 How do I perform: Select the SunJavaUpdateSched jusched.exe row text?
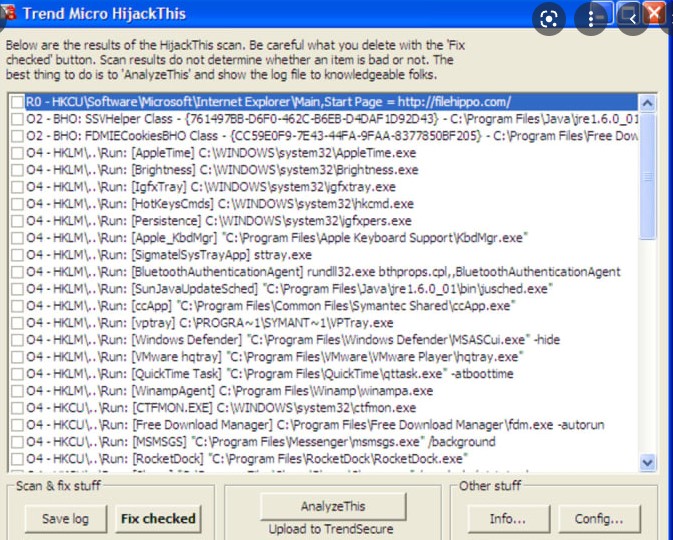pyautogui.click(x=290, y=289)
